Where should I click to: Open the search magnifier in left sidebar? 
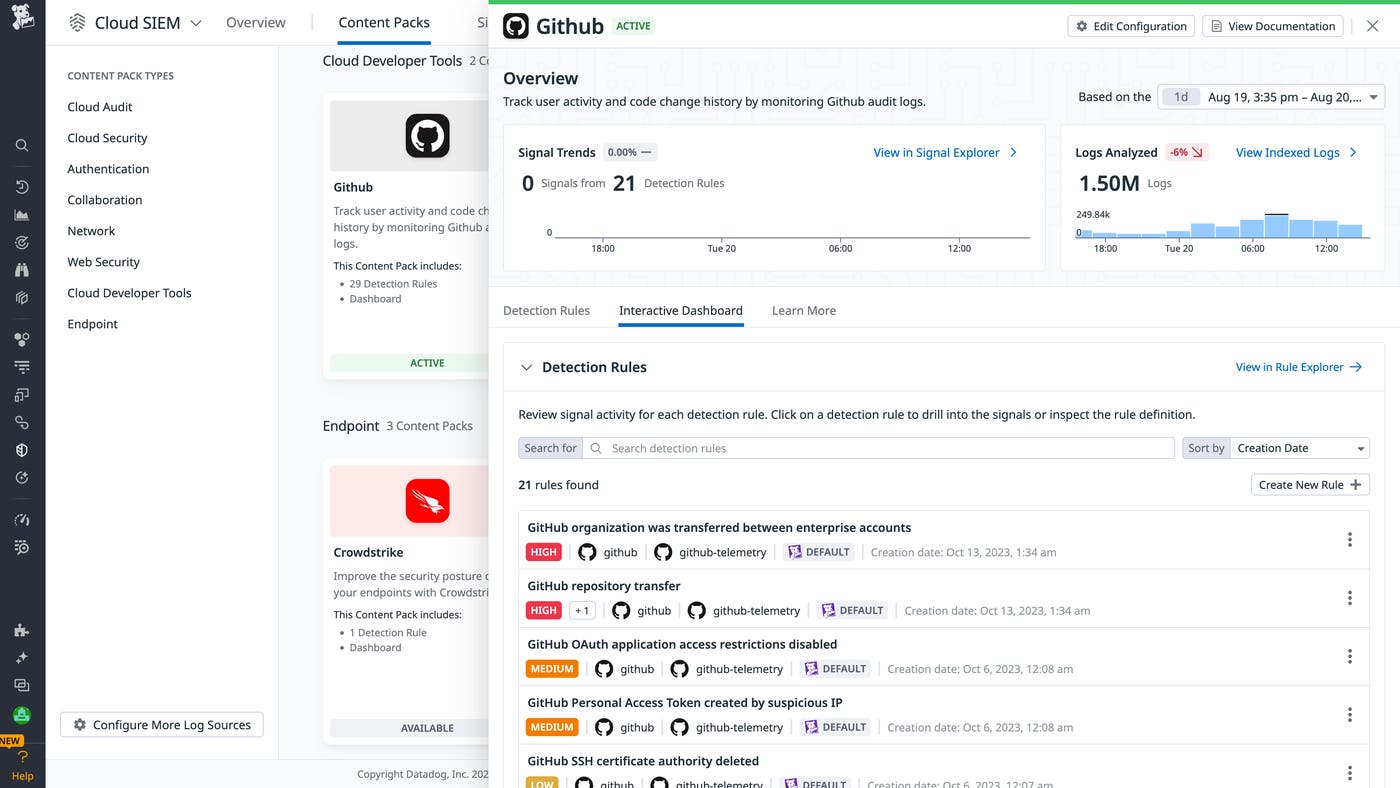[x=22, y=145]
